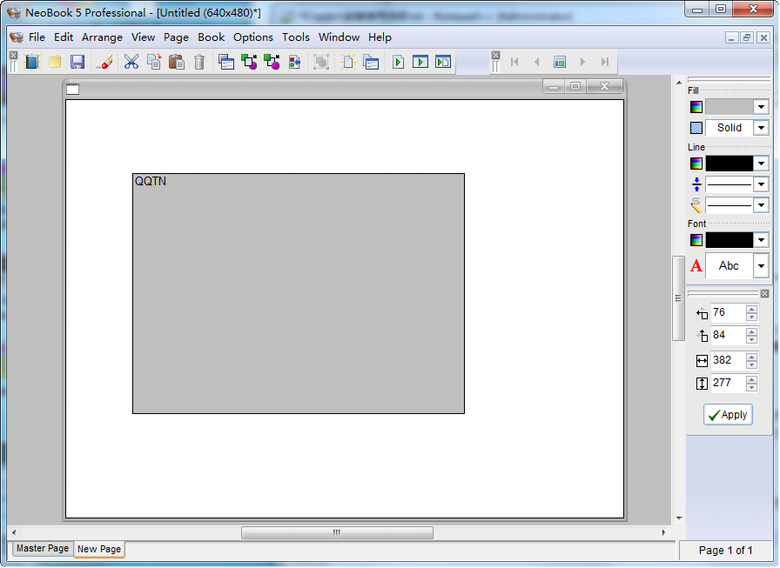Open the File menu
The height and width of the screenshot is (568, 780).
(37, 37)
